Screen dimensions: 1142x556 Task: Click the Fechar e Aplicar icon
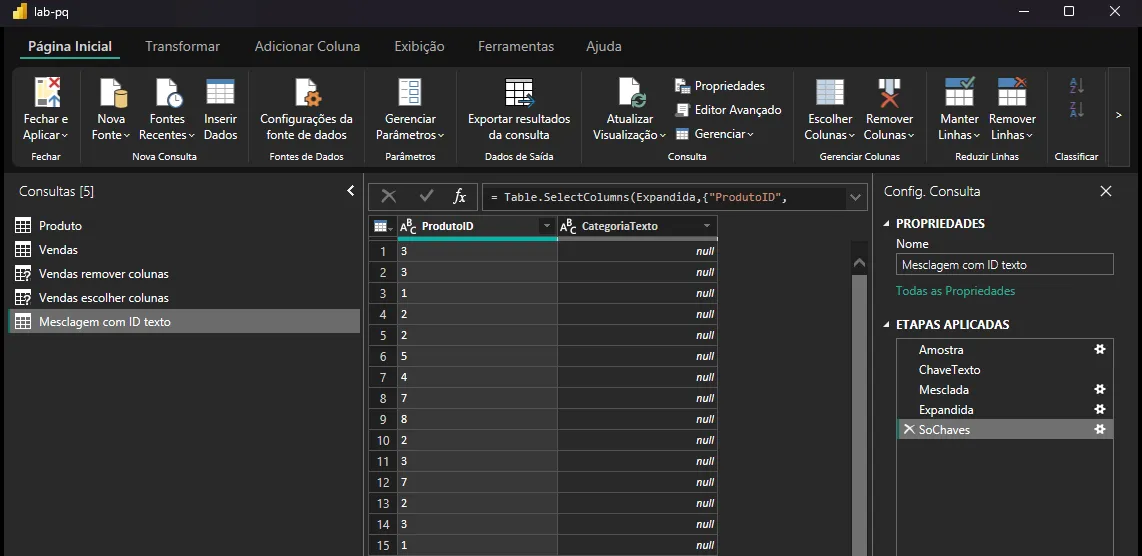point(46,93)
